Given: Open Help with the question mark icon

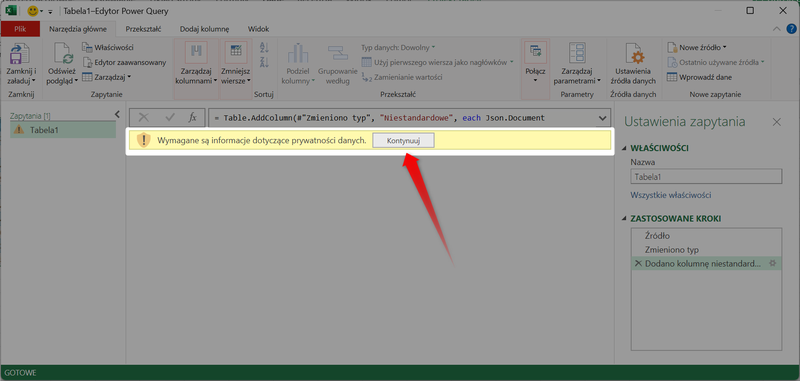Looking at the screenshot, I should coord(791,30).
